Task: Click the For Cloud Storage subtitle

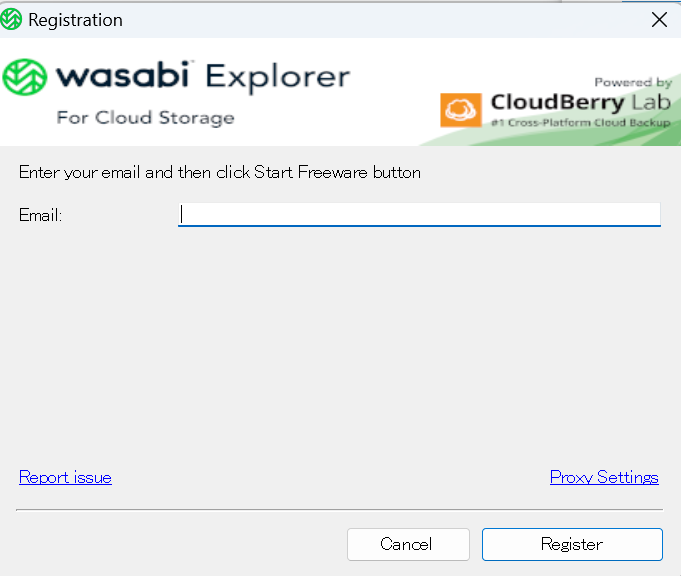Action: tap(145, 118)
